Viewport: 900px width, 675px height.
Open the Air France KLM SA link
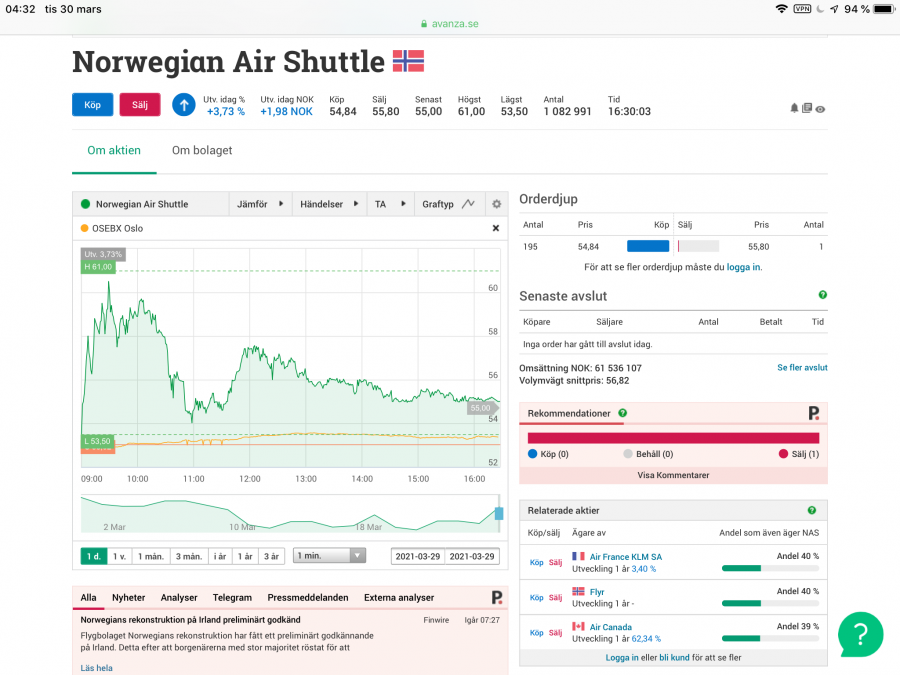(625, 556)
